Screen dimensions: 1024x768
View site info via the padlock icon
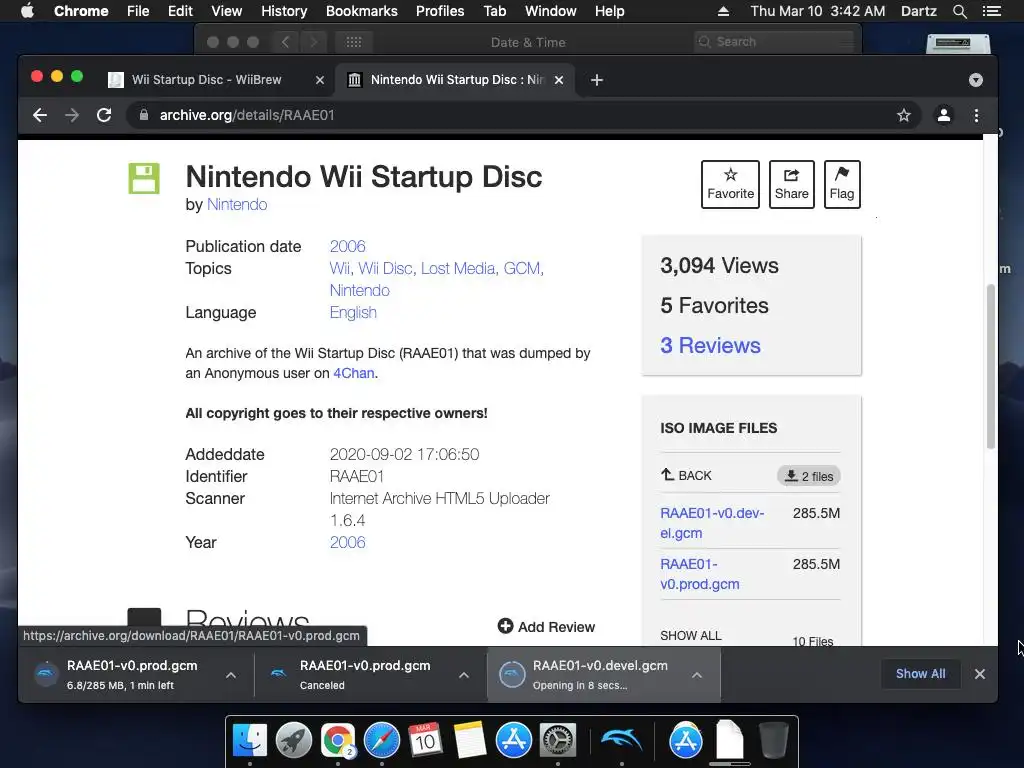point(144,116)
